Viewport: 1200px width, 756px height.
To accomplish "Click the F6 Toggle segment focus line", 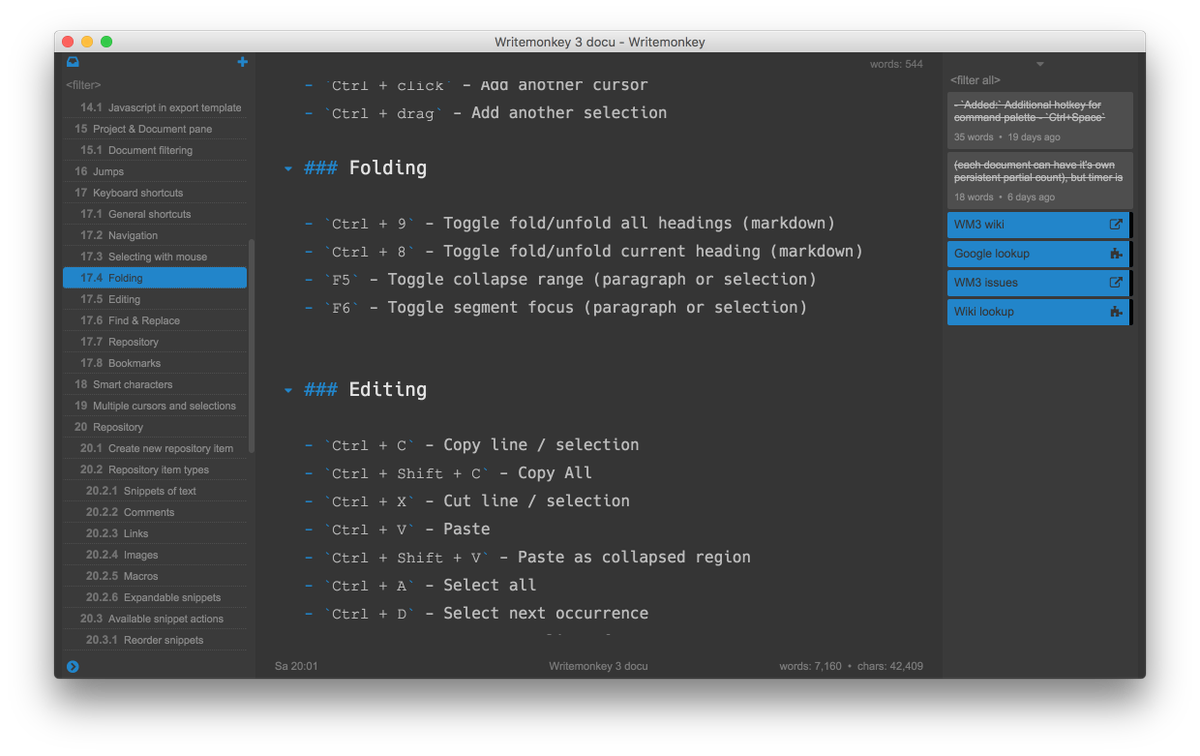I will click(x=556, y=307).
